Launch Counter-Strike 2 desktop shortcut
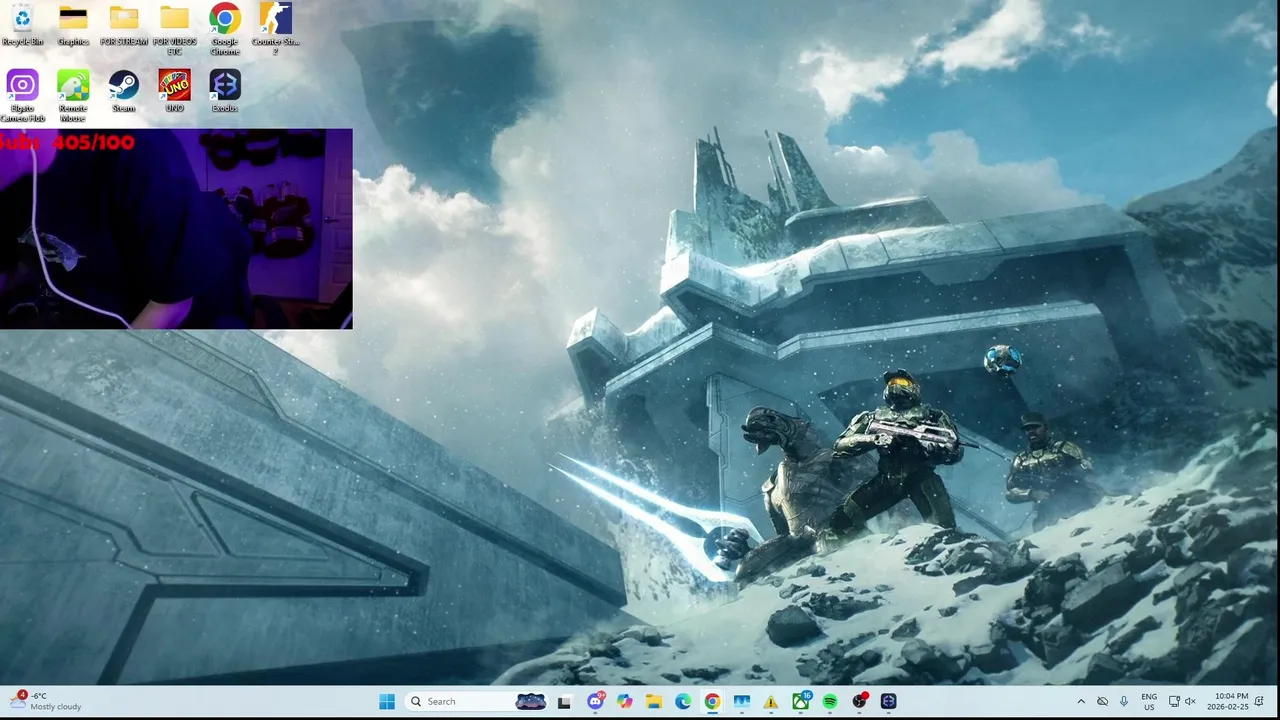Screen dimensions: 1280x720 tap(275, 30)
